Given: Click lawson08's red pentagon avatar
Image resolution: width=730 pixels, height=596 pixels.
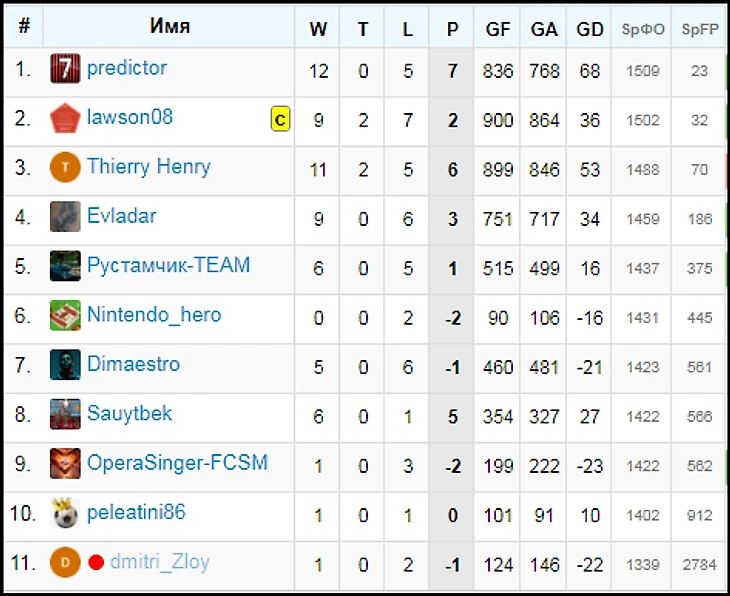Looking at the screenshot, I should pyautogui.click(x=65, y=119).
